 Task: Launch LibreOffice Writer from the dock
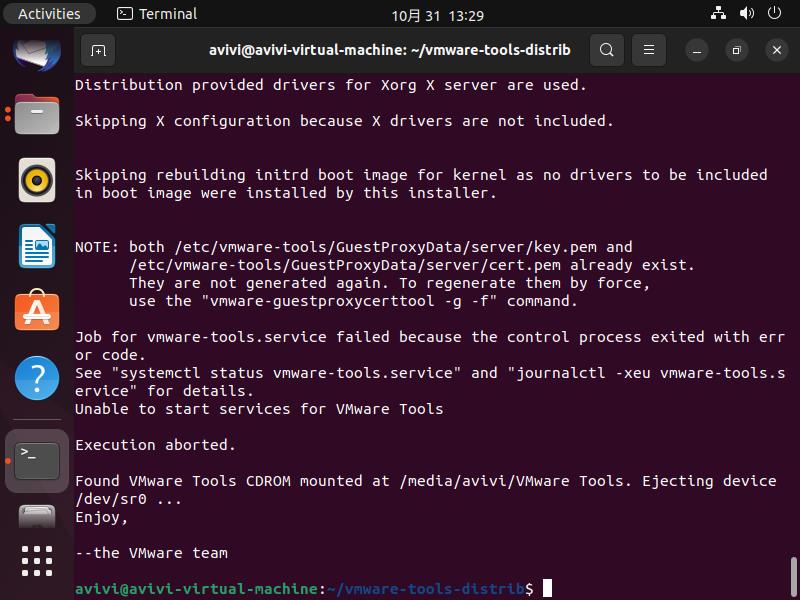[37, 247]
